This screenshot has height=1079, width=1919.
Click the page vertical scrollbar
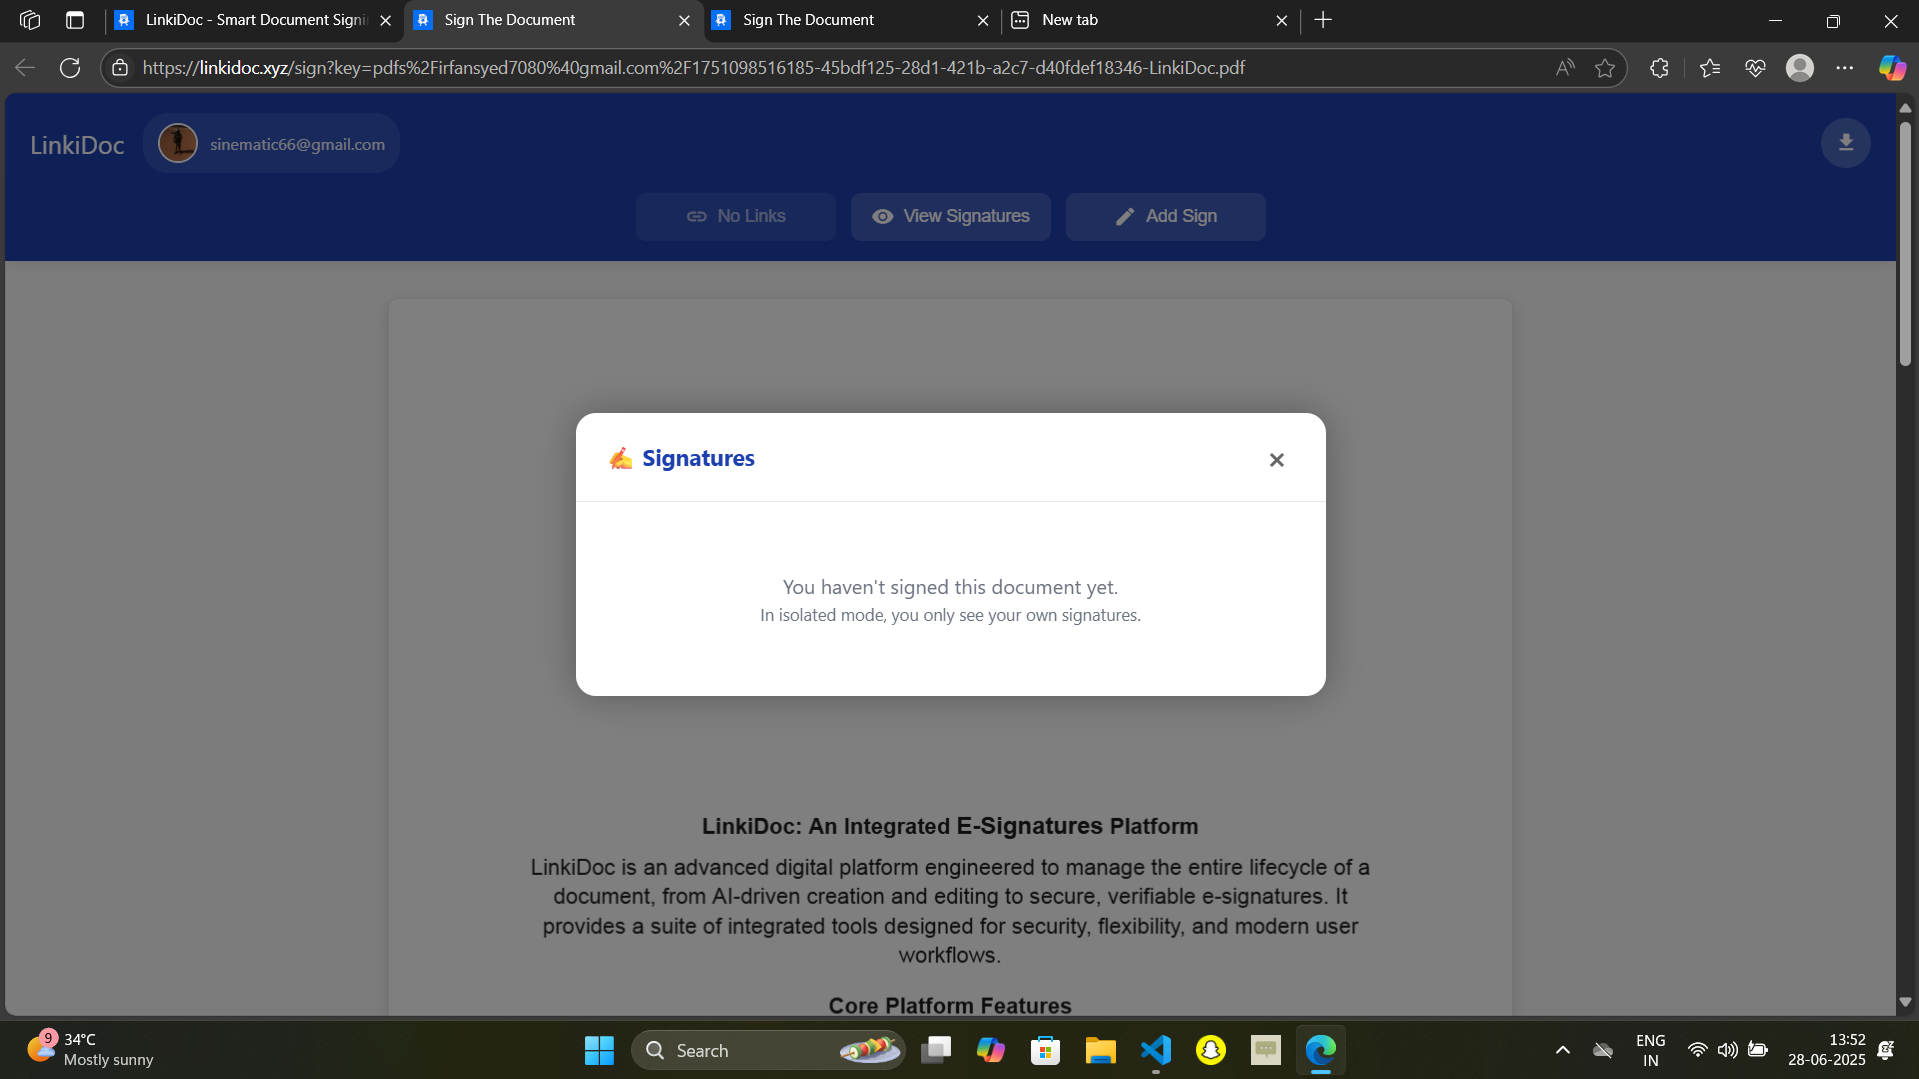[1905, 245]
